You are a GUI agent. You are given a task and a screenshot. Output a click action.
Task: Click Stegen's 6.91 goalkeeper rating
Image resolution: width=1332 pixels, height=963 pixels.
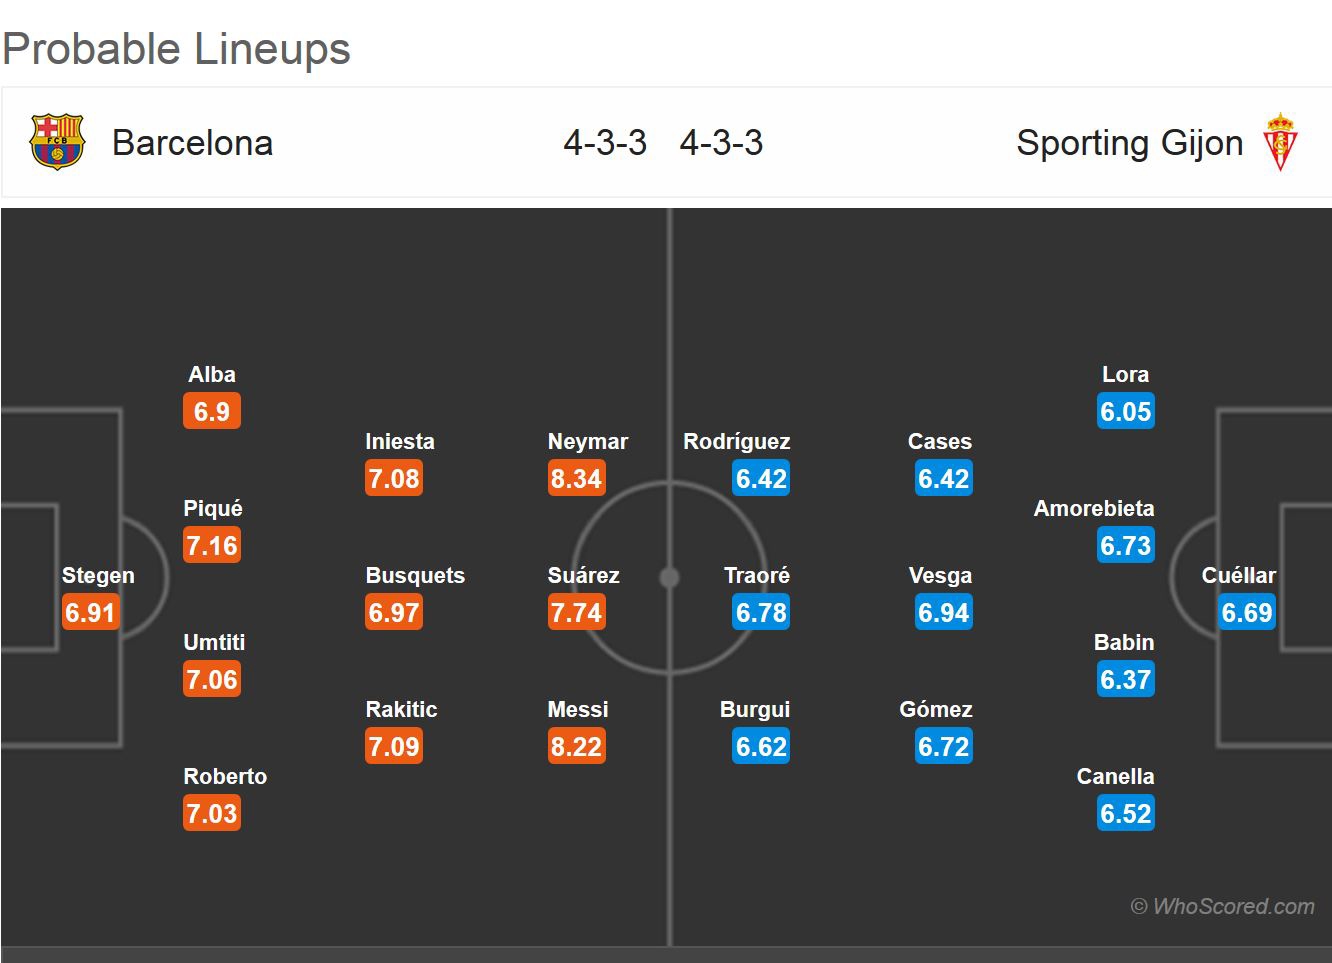(x=91, y=613)
